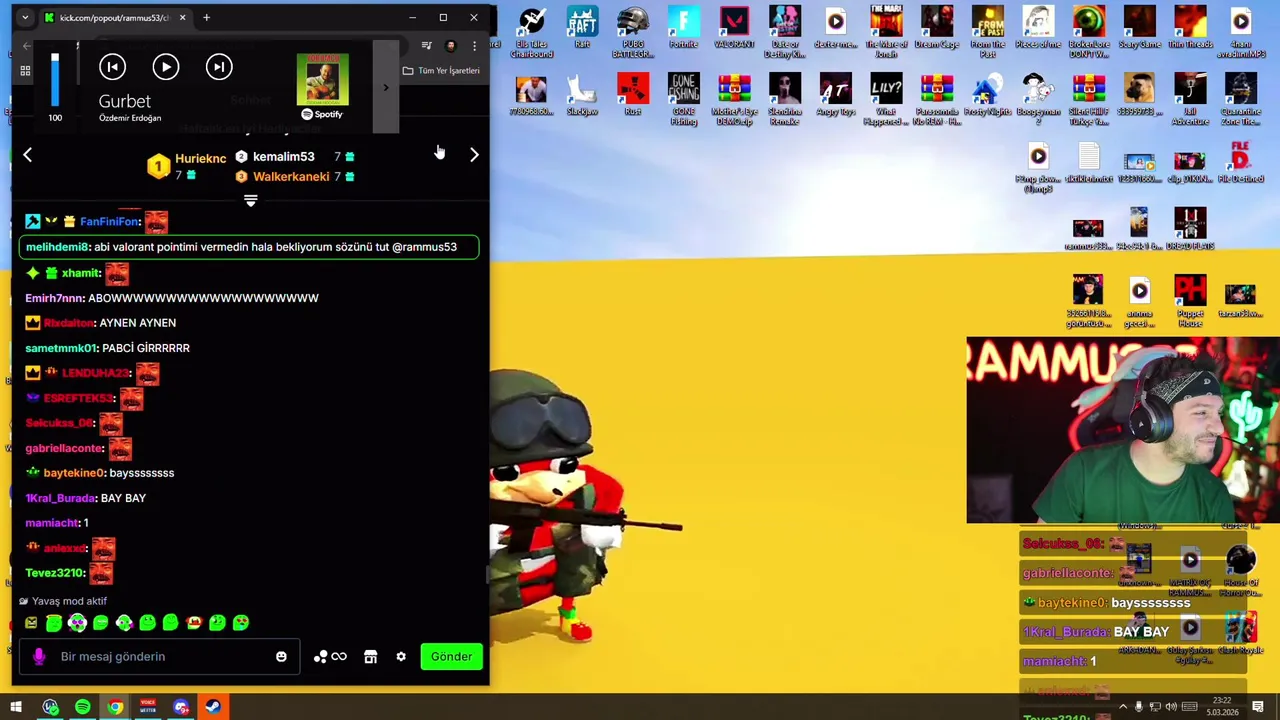Select the Rust desktop shortcut
This screenshot has height=720, width=1280.
(633, 95)
